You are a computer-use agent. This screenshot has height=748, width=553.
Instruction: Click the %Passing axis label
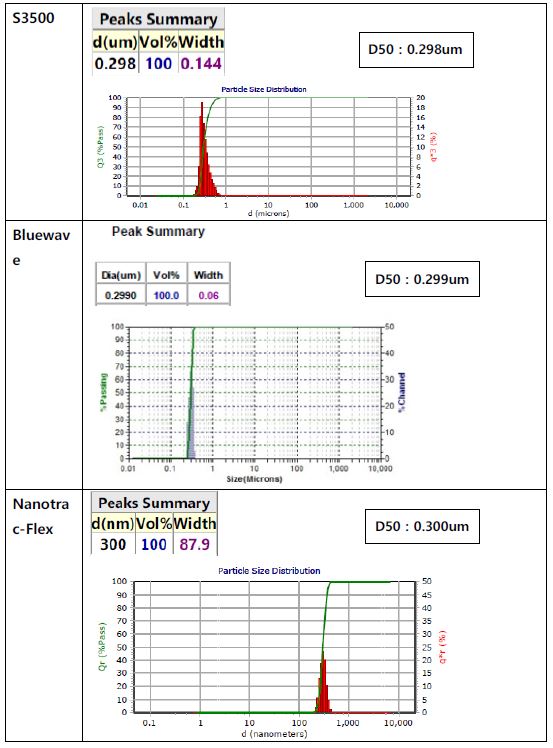104,392
